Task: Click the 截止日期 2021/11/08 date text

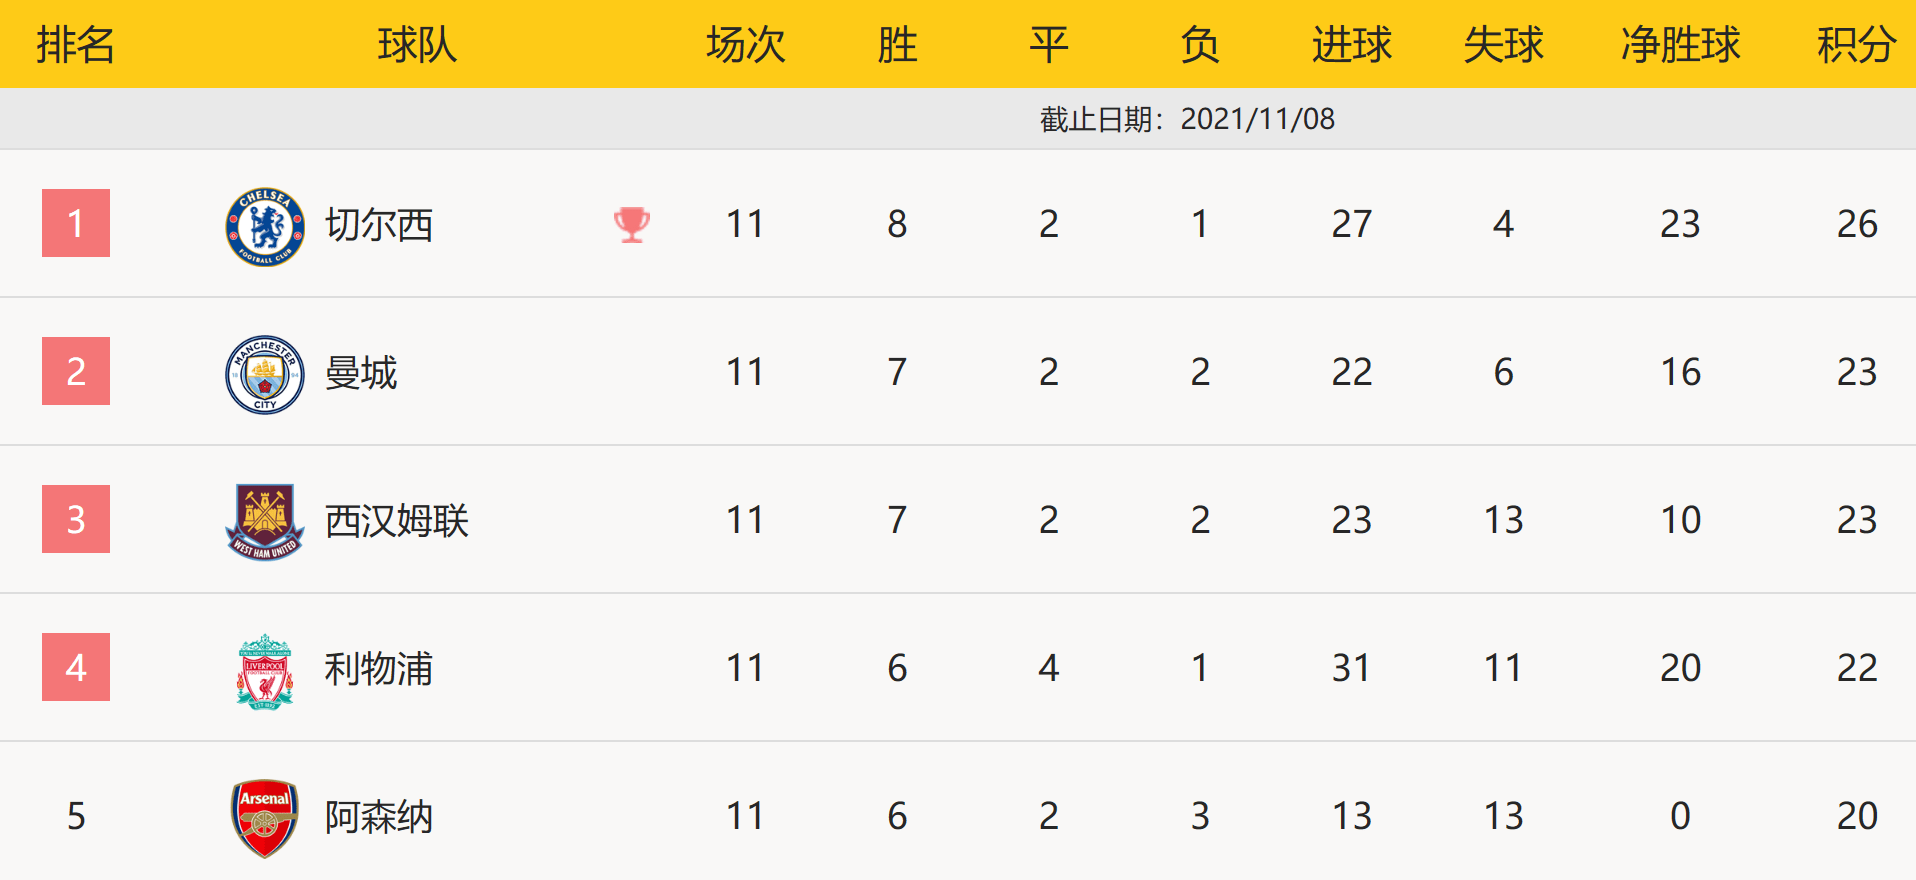Action: coord(1187,119)
